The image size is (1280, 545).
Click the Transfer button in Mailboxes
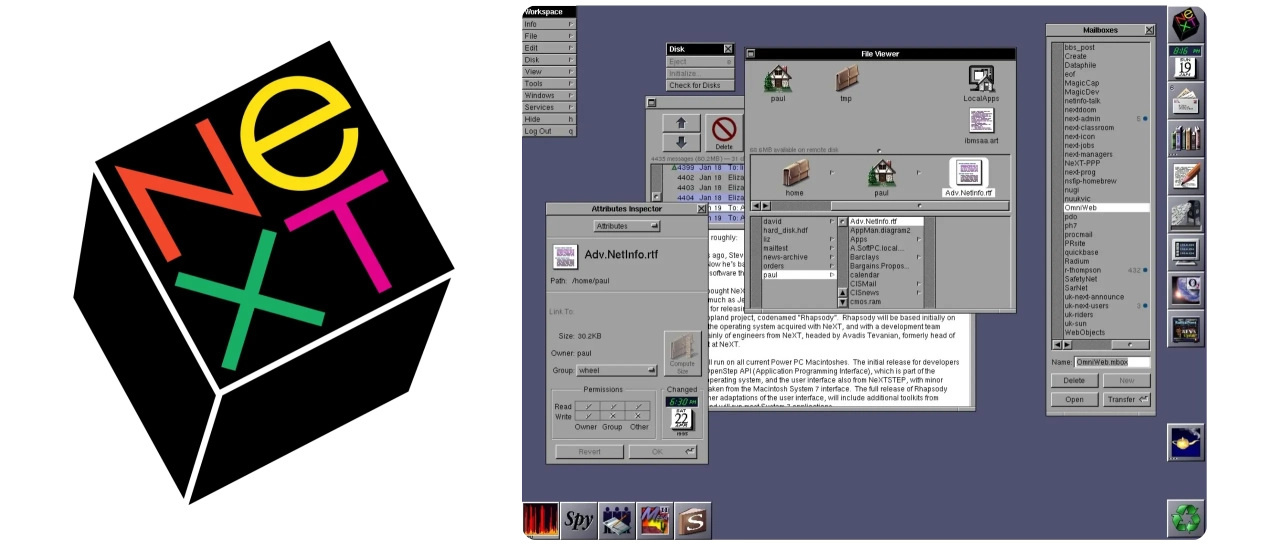point(1127,399)
